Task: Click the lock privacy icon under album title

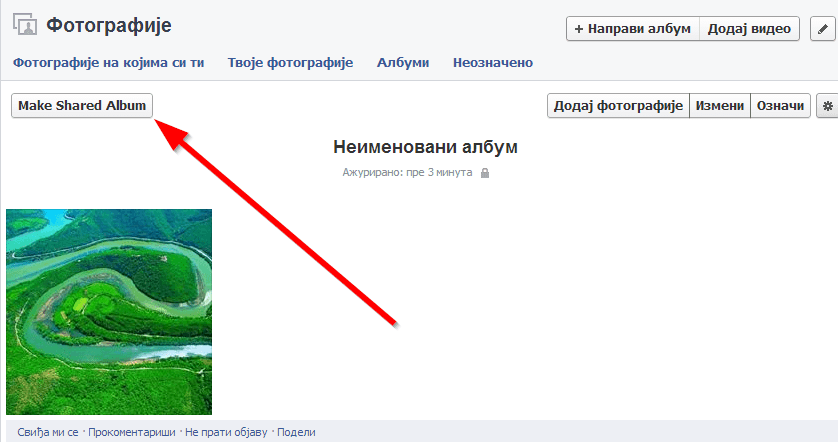Action: click(485, 173)
